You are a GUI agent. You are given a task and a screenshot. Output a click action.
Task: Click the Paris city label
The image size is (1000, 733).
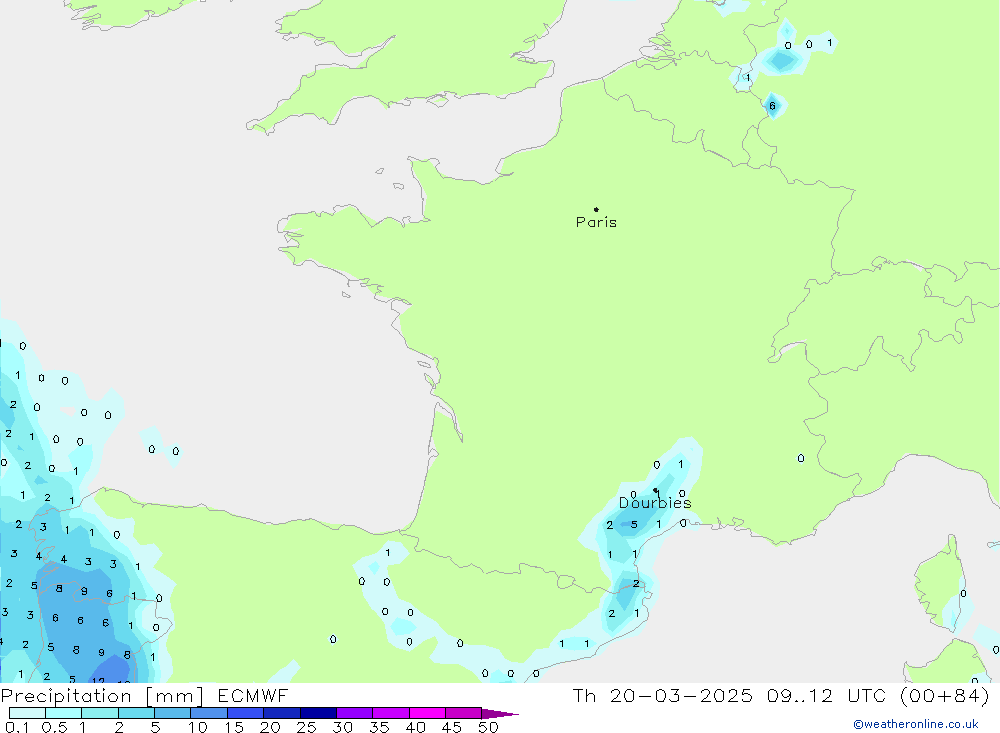point(596,222)
